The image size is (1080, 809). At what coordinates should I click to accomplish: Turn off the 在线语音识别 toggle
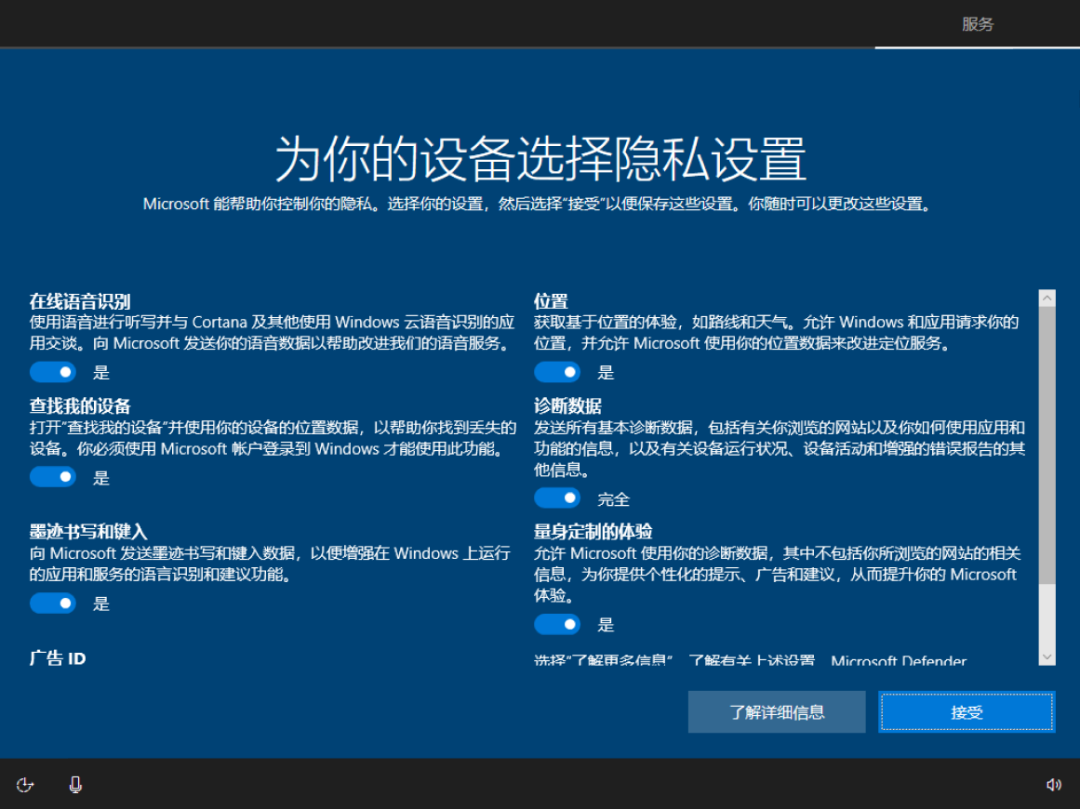pyautogui.click(x=52, y=371)
